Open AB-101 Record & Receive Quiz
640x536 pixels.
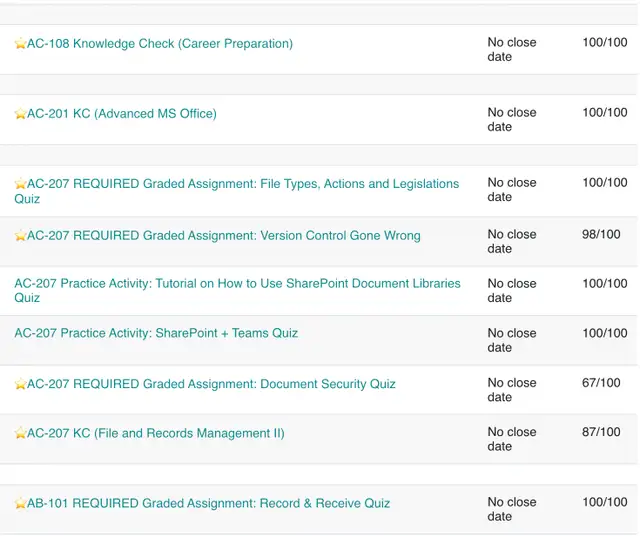208,503
